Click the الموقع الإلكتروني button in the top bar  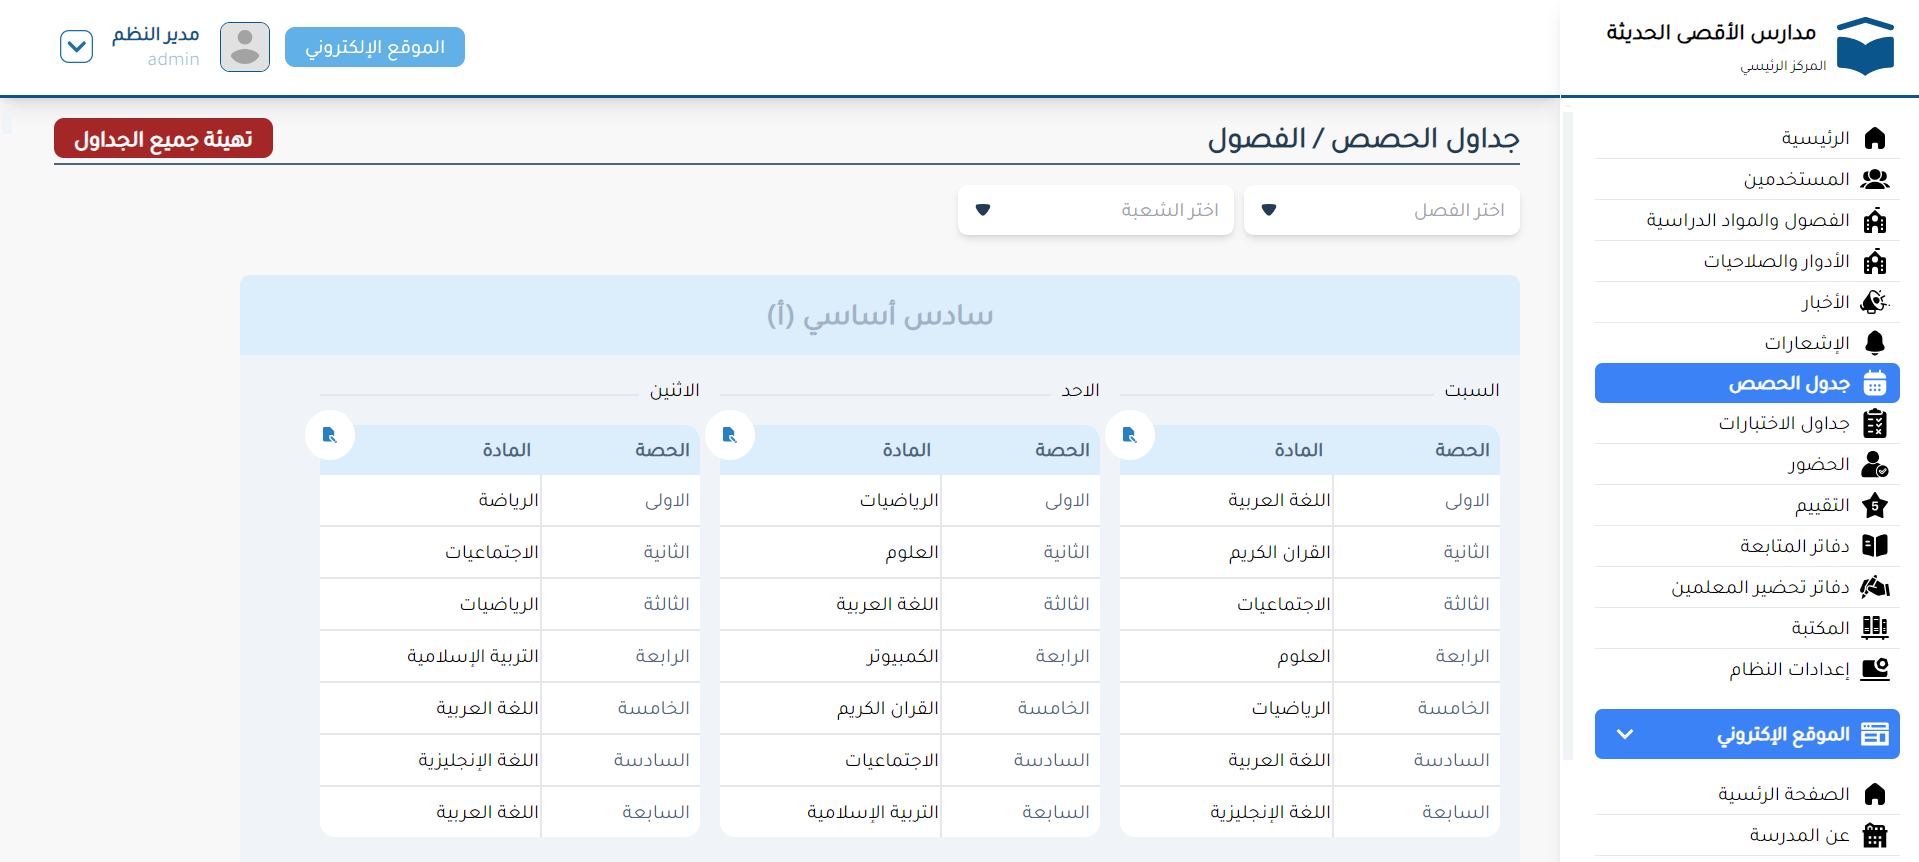click(x=374, y=47)
